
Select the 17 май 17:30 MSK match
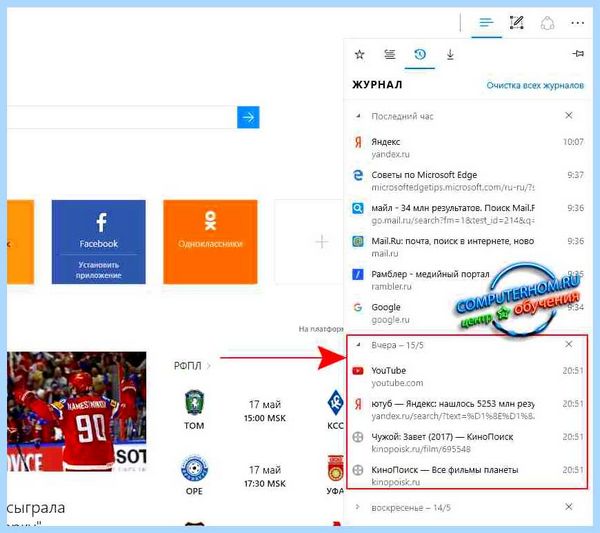point(265,477)
